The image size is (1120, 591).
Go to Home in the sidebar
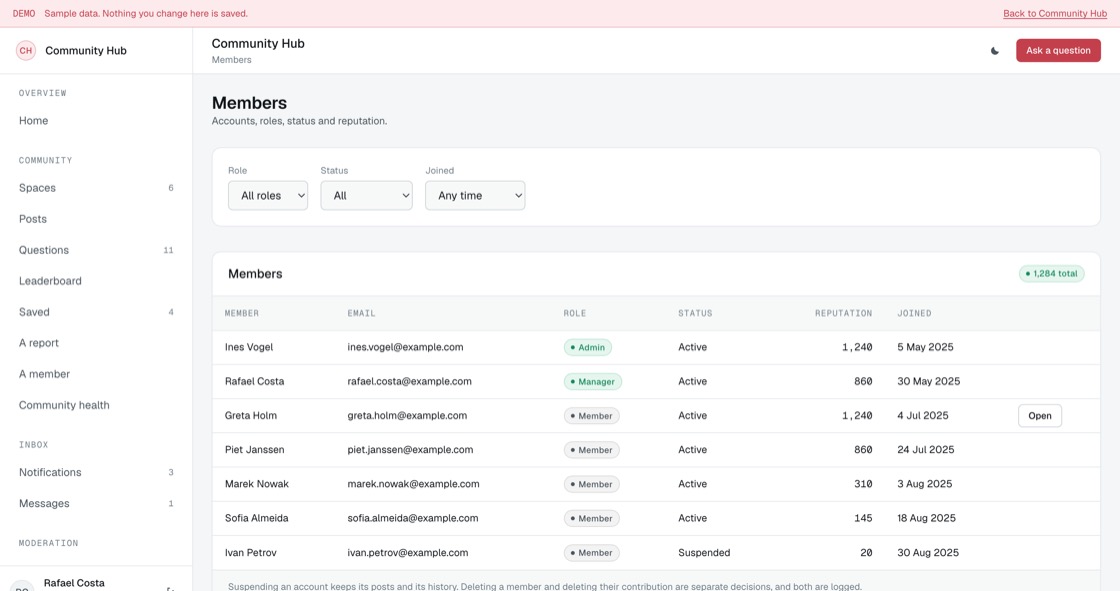point(96,121)
